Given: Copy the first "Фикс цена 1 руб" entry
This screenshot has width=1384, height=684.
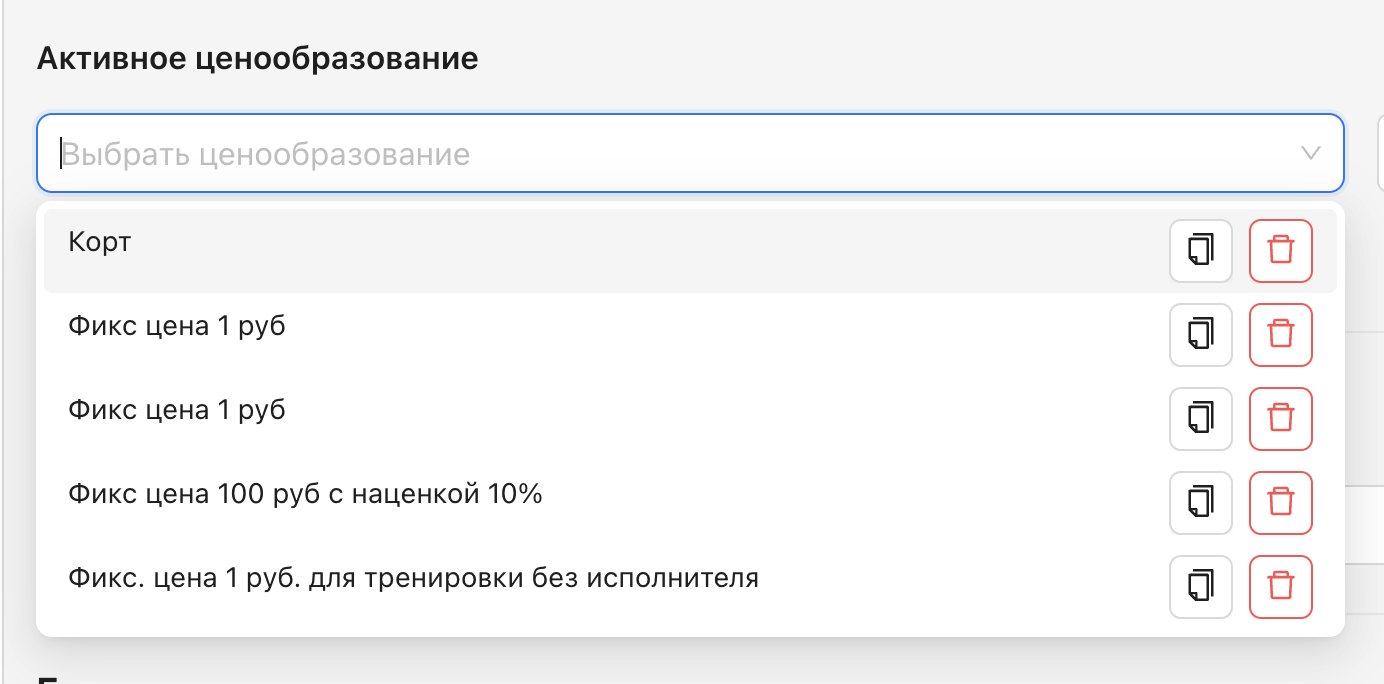Looking at the screenshot, I should click(1200, 335).
